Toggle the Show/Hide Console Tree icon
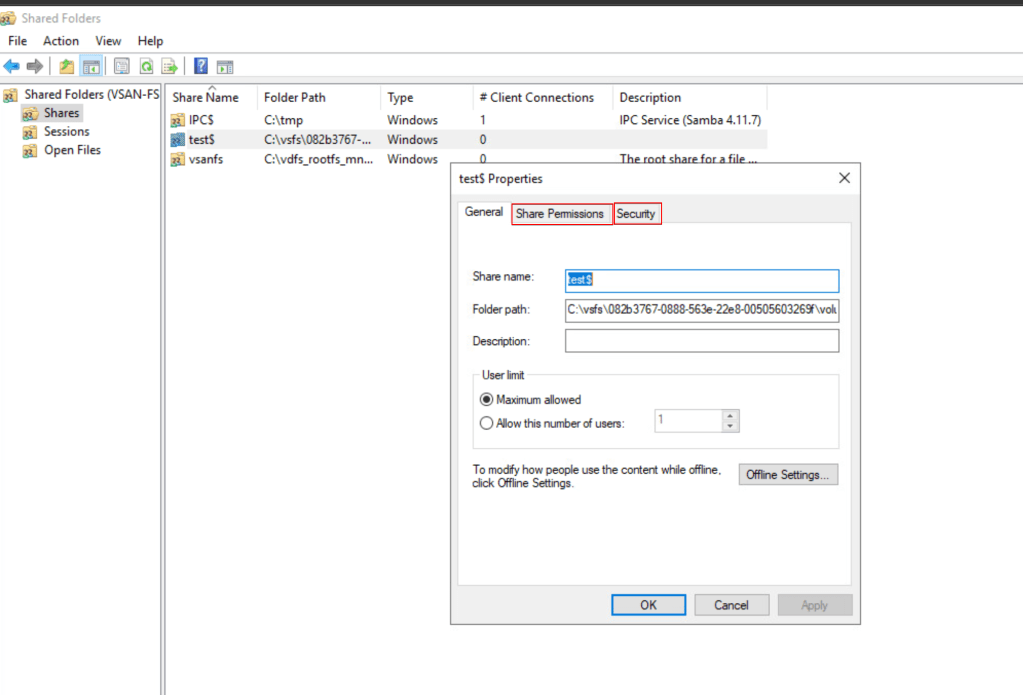 (x=91, y=67)
